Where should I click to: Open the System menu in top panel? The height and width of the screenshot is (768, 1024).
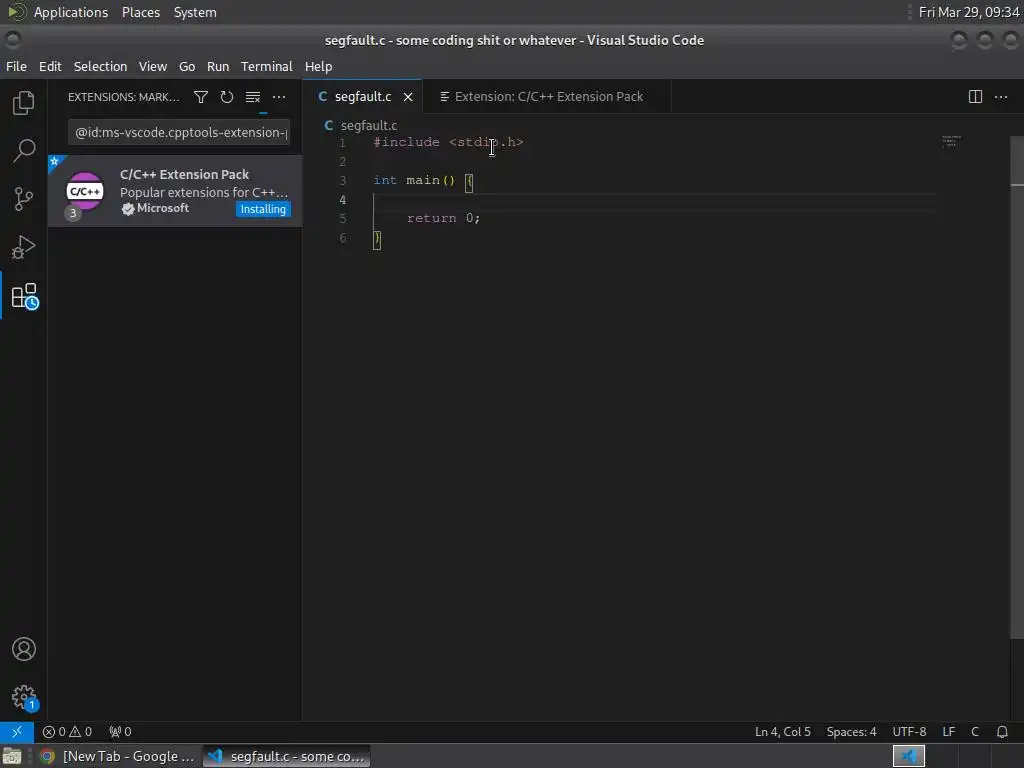pos(195,12)
